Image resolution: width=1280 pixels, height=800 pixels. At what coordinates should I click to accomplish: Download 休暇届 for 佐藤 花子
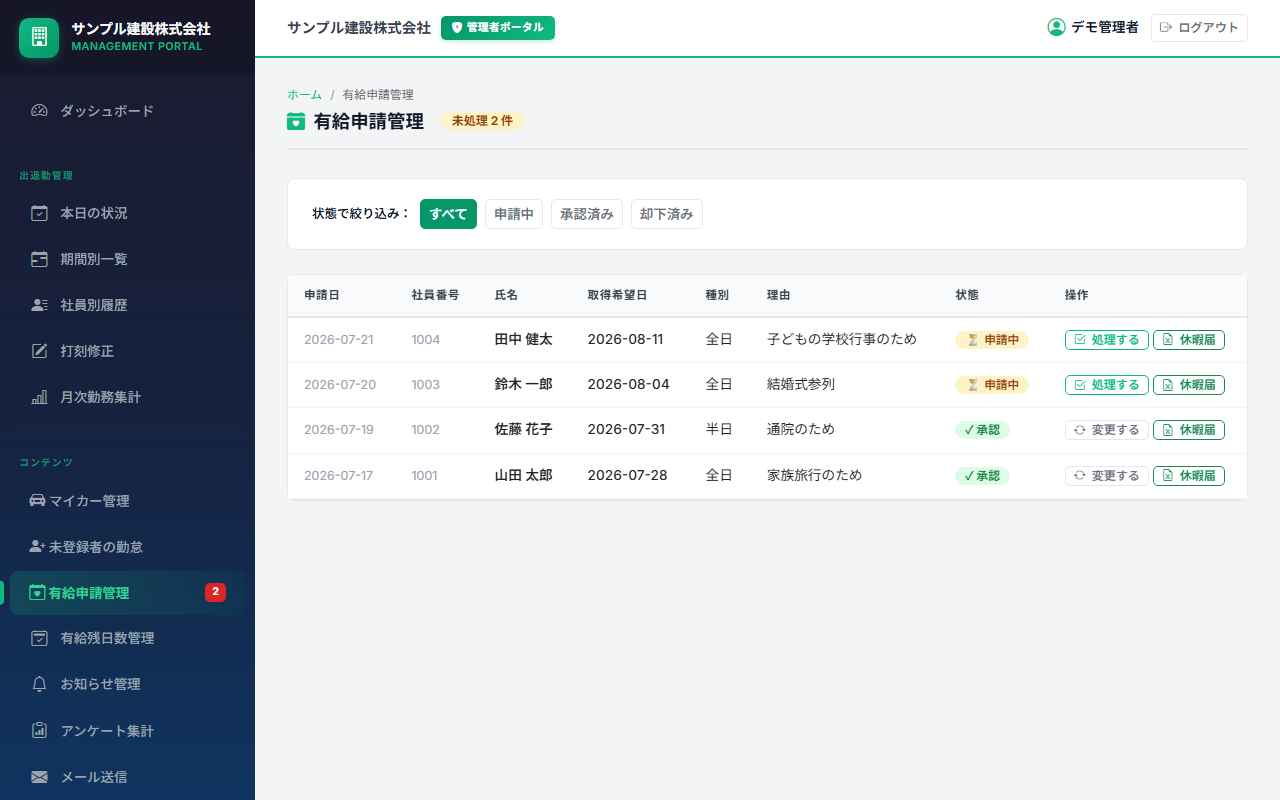[1189, 430]
